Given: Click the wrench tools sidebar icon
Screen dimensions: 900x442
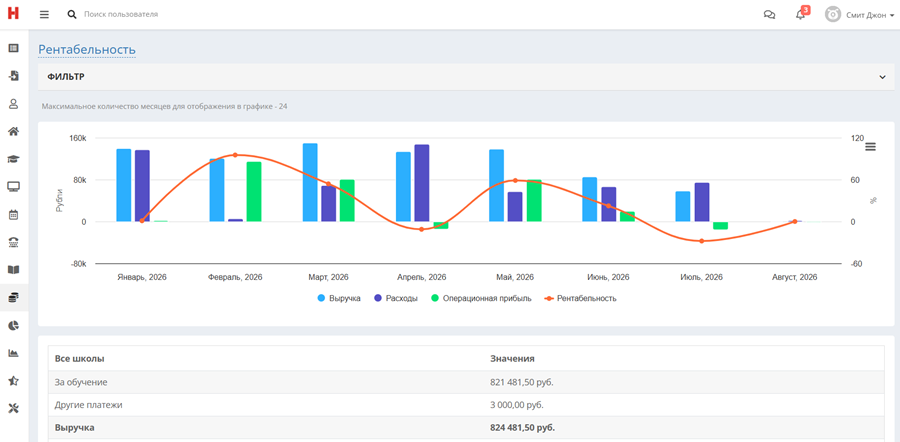Looking at the screenshot, I should coord(14,409).
